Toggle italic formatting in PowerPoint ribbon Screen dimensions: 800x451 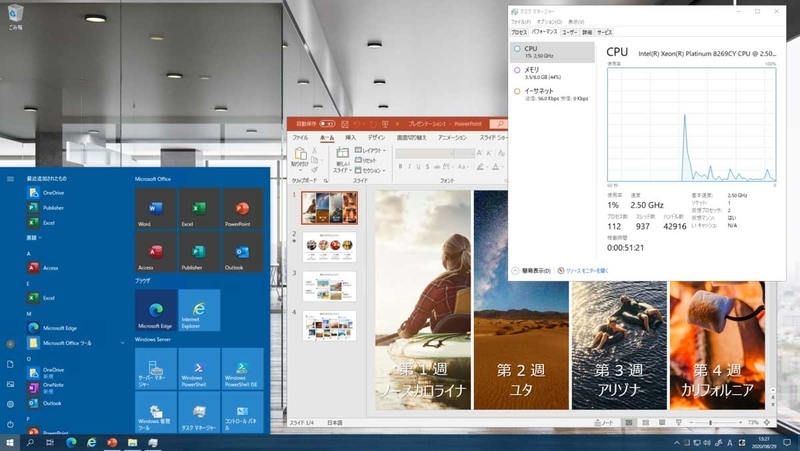point(411,166)
